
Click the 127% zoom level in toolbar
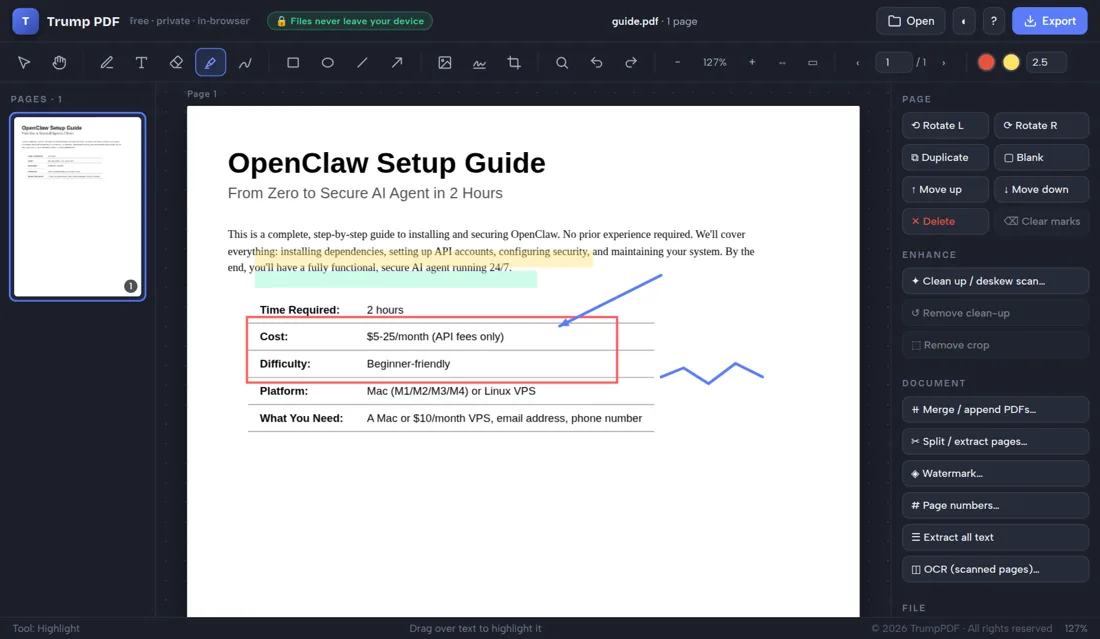pyautogui.click(x=714, y=62)
